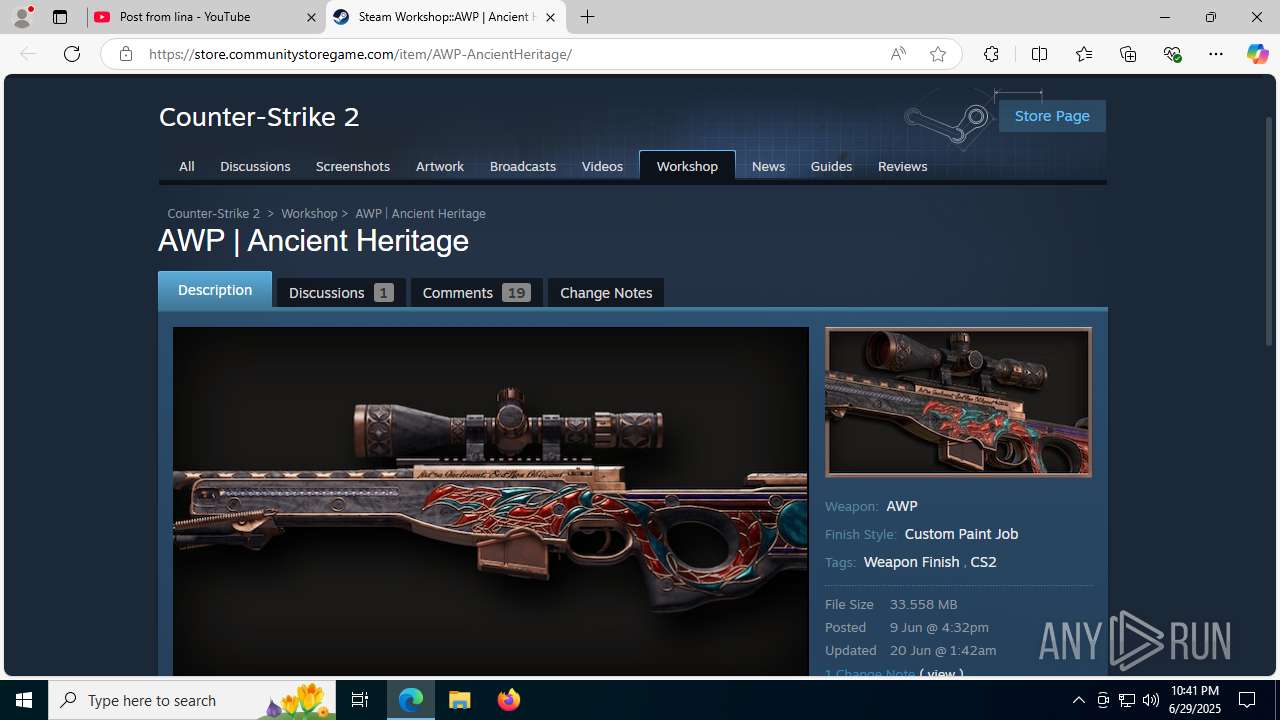Image resolution: width=1280 pixels, height=720 pixels.
Task: Open the notifications action center
Action: pyautogui.click(x=1247, y=700)
